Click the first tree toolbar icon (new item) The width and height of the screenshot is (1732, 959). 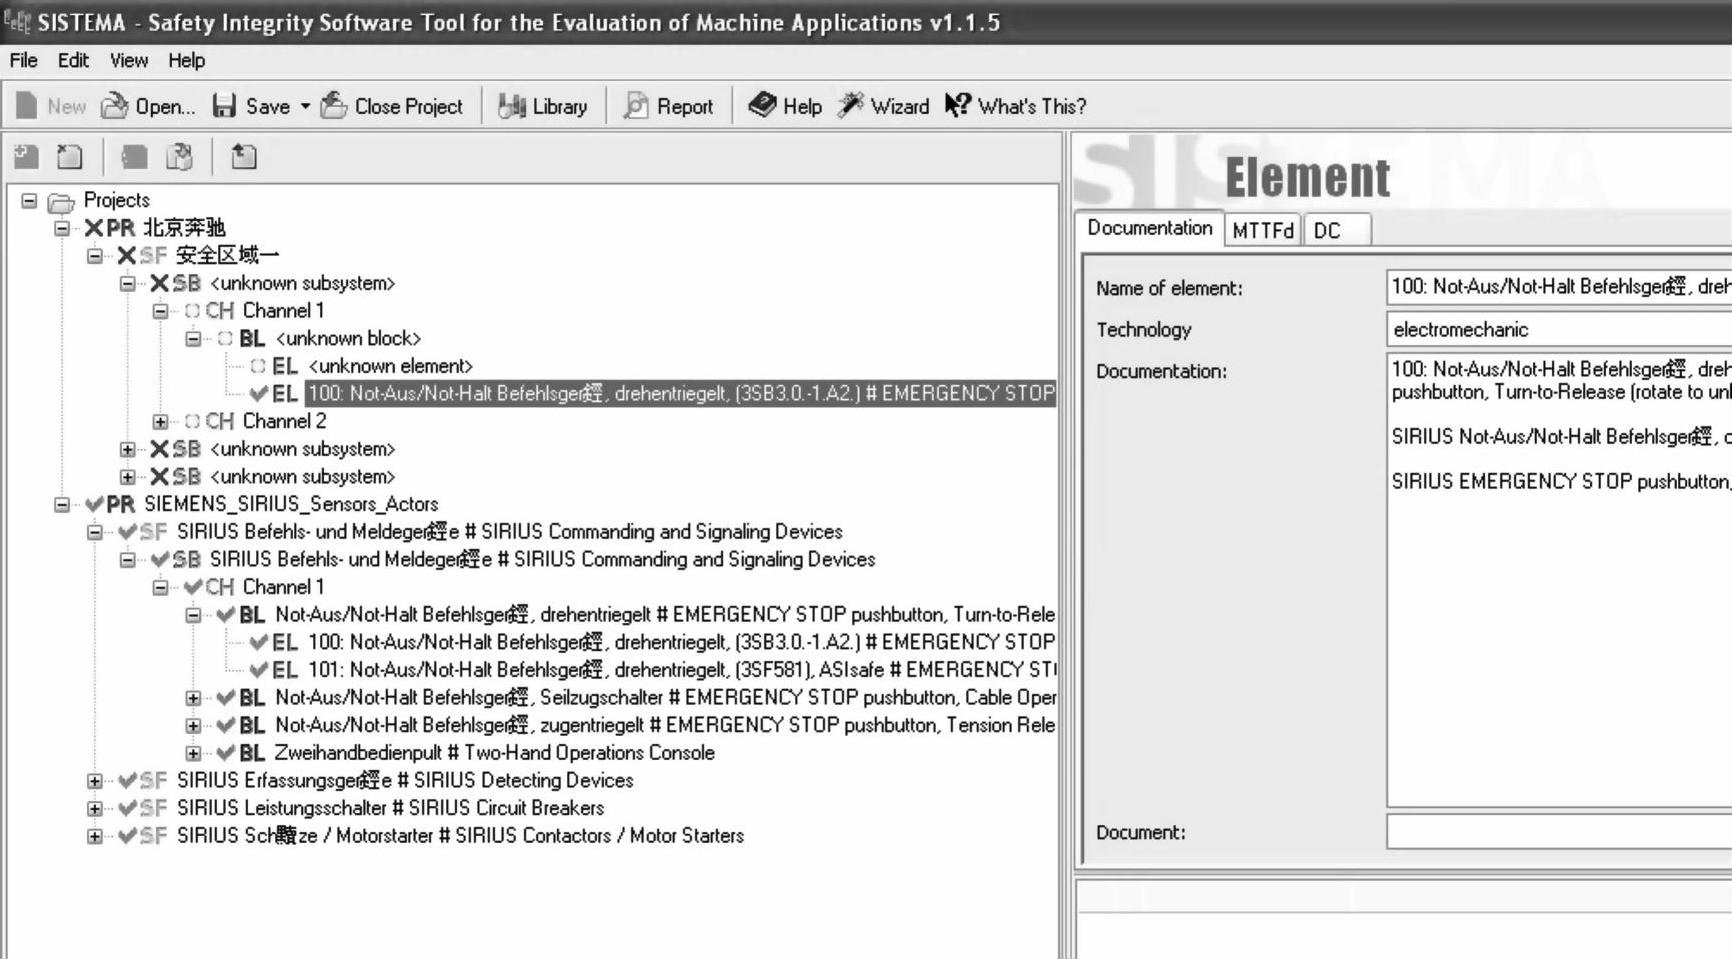[26, 156]
